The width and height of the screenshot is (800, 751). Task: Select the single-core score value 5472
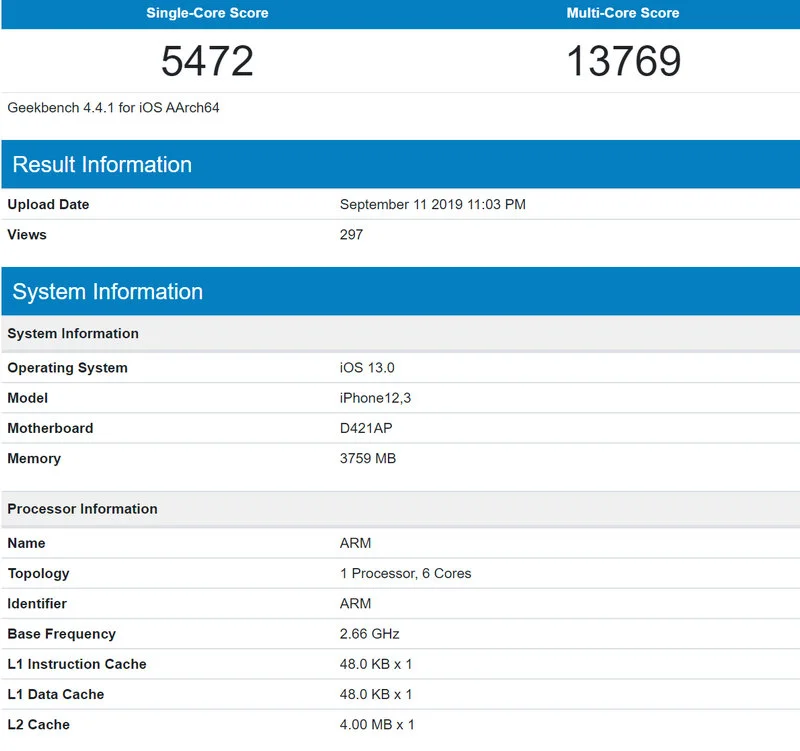205,60
